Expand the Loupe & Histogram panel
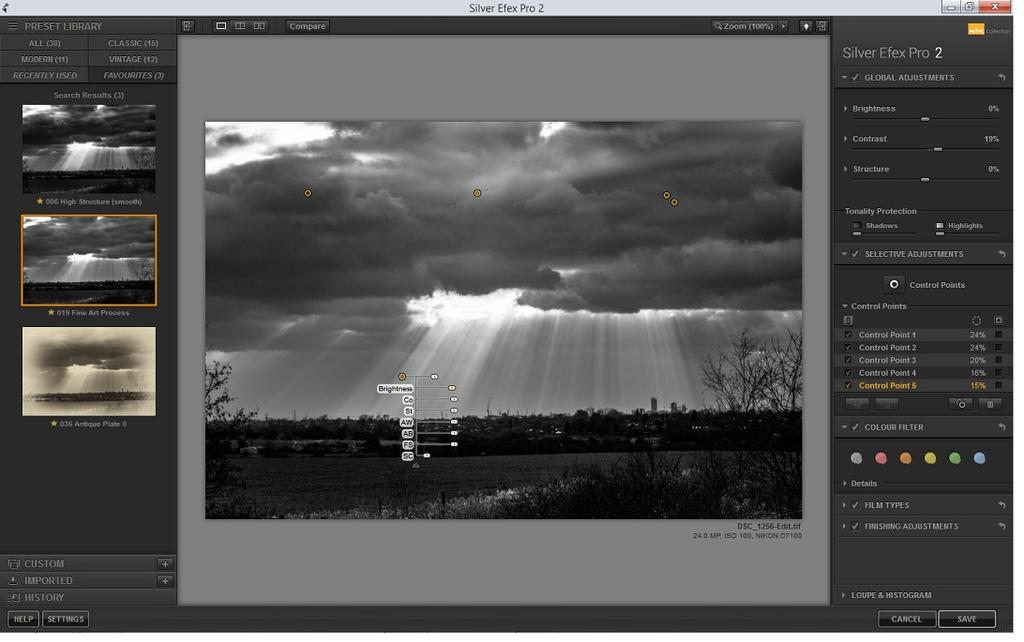 click(844, 596)
